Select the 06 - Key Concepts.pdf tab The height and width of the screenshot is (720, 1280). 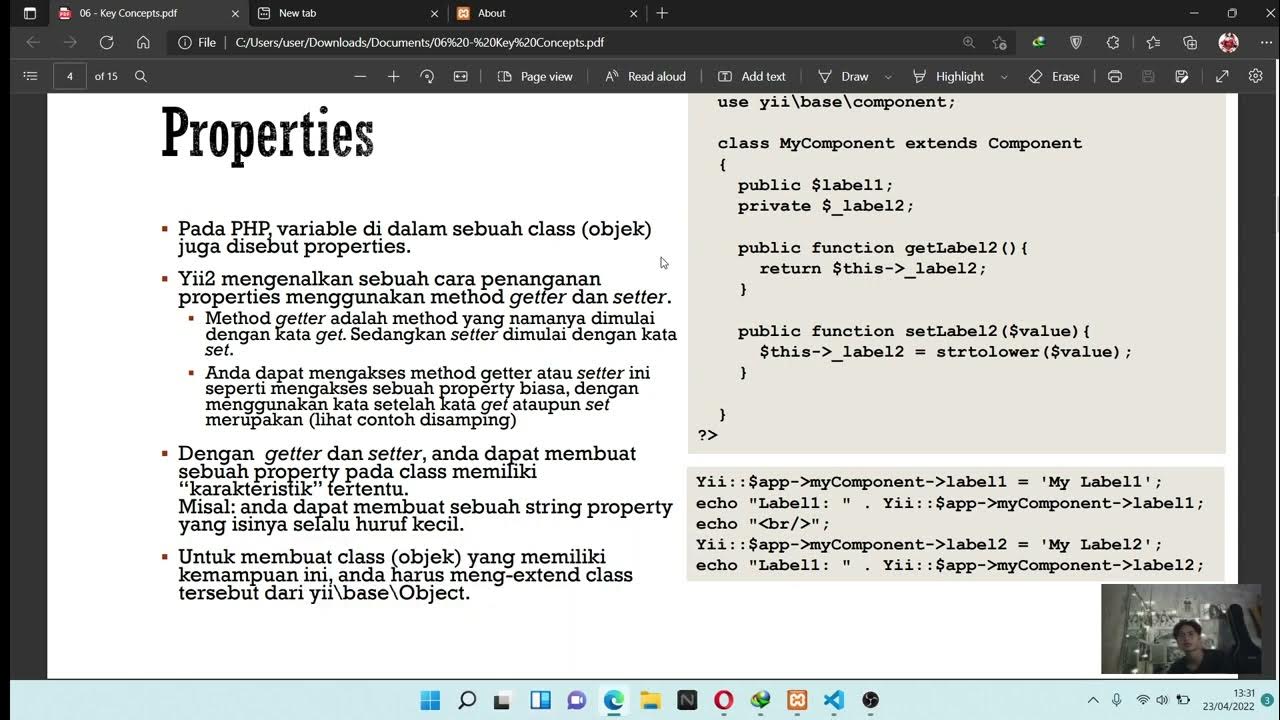pyautogui.click(x=146, y=13)
